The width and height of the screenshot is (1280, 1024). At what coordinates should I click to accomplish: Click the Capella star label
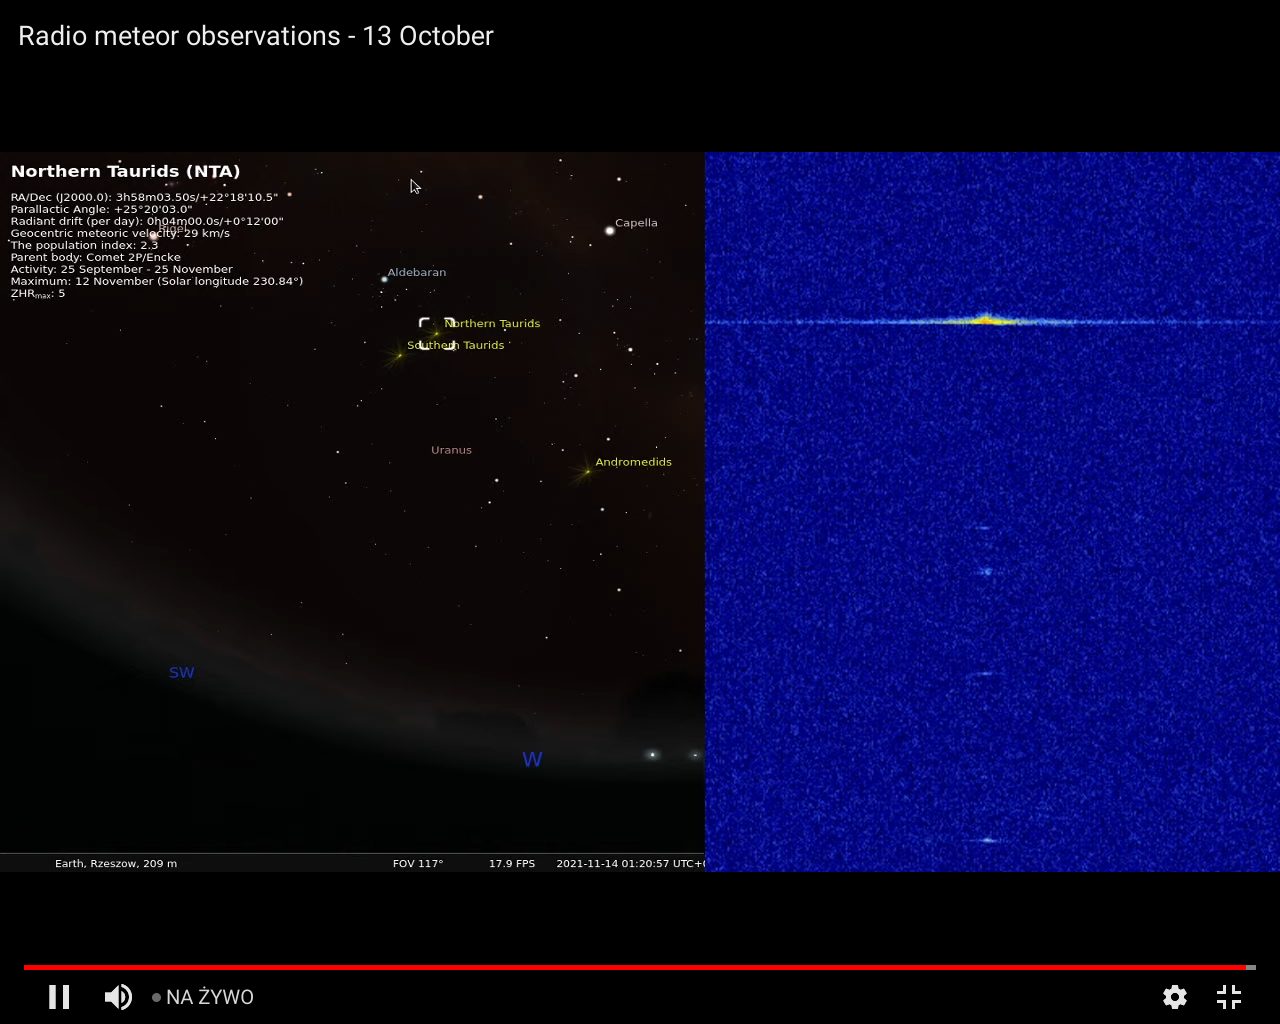[x=636, y=223]
